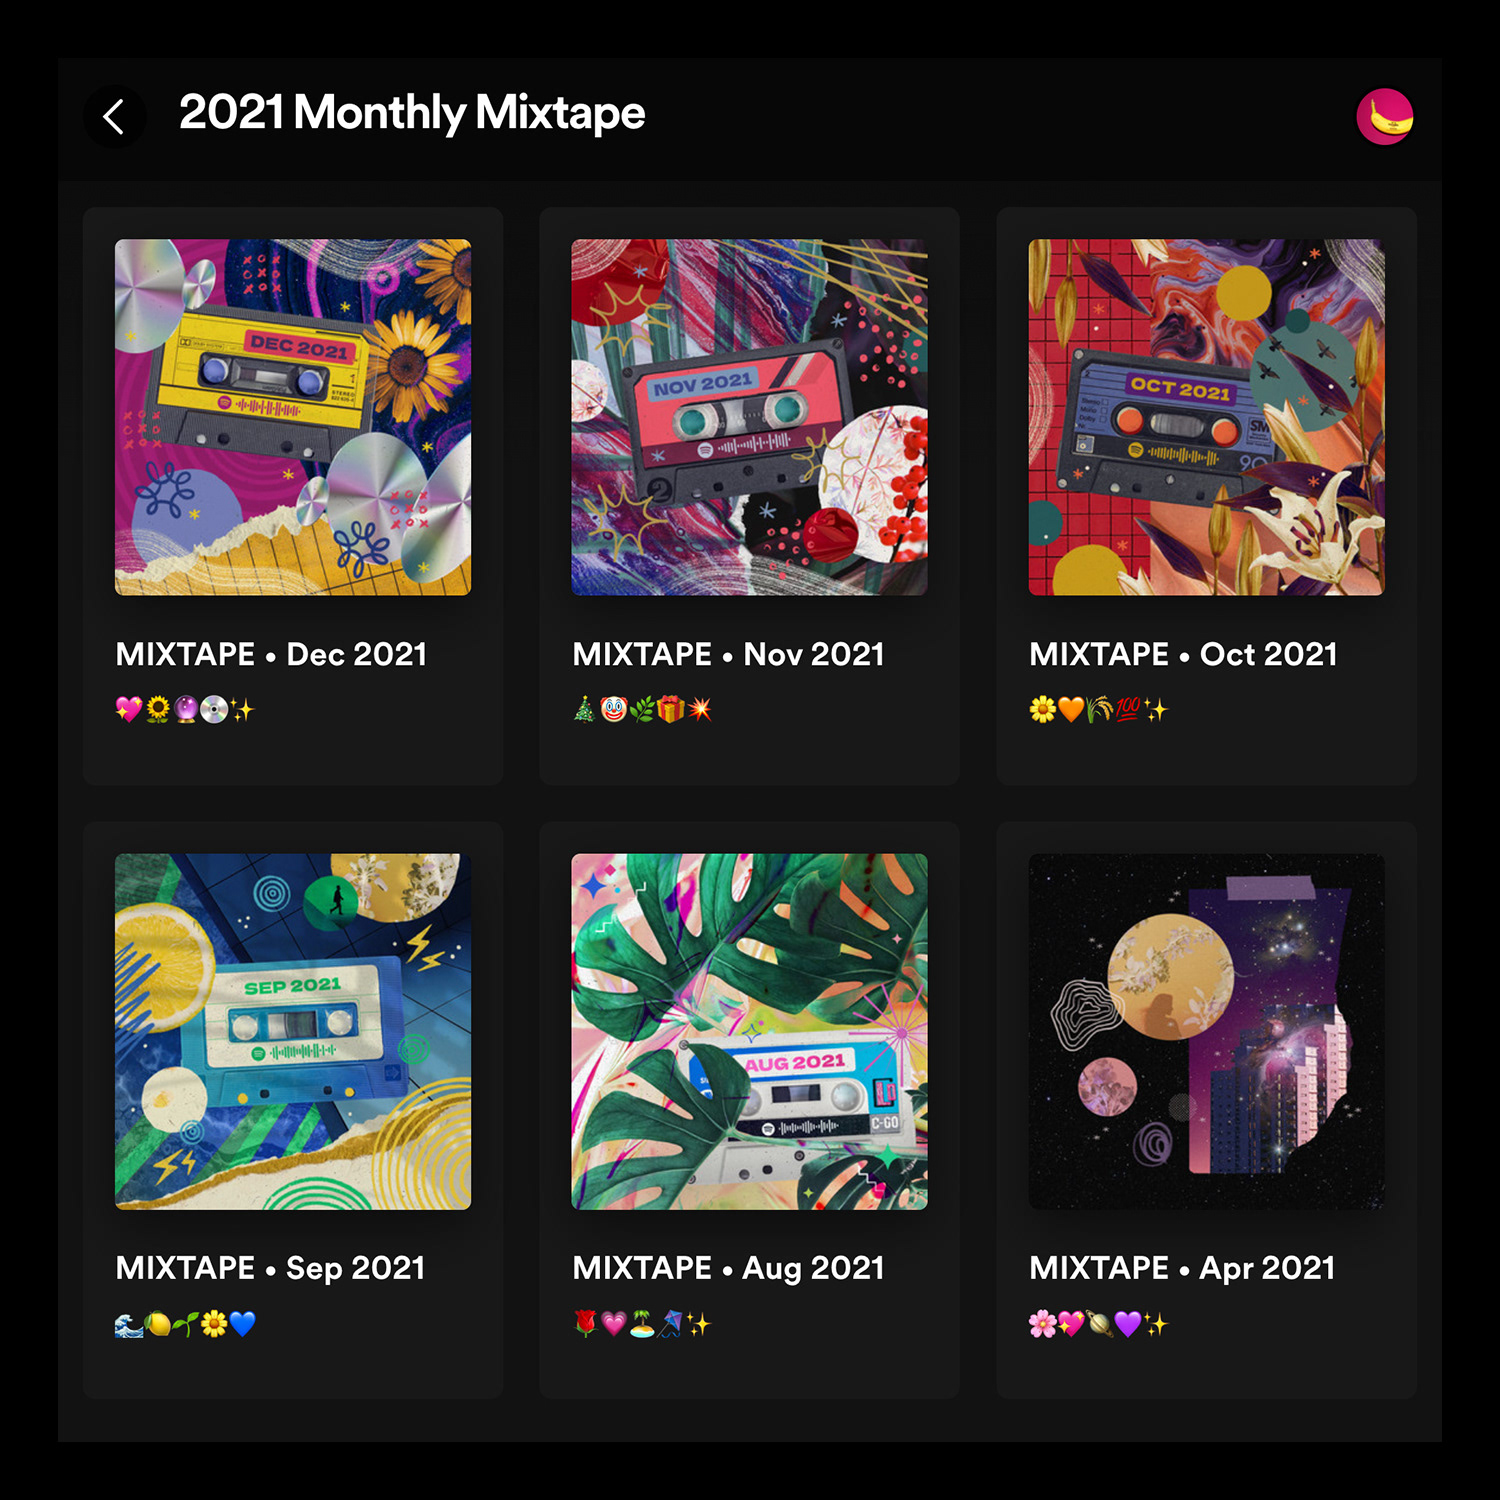Open the Sep 2021 mixtape cover
This screenshot has height=1500, width=1500.
(293, 1031)
